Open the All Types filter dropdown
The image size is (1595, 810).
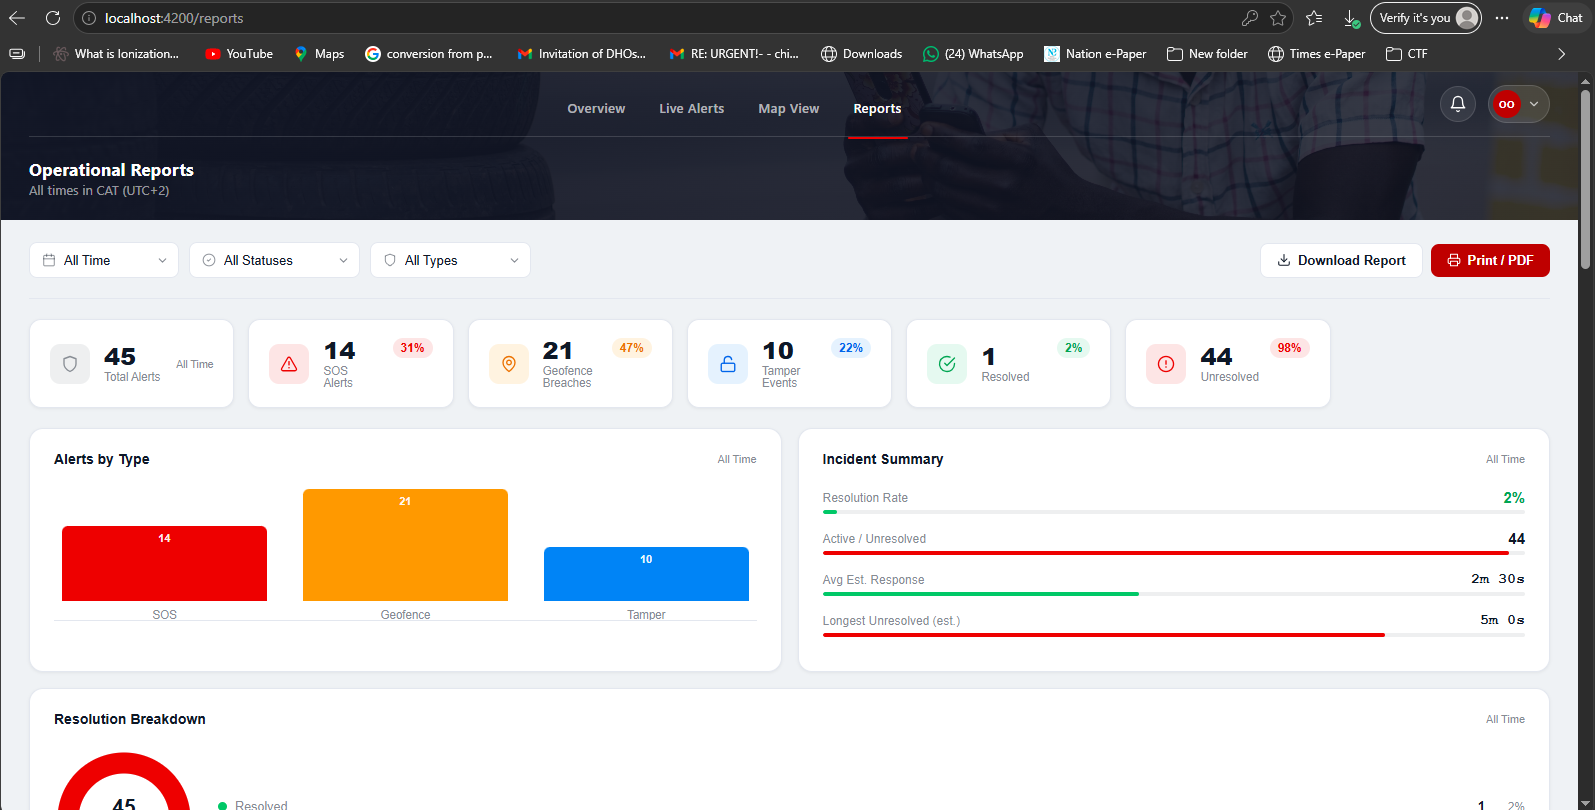[x=450, y=260]
